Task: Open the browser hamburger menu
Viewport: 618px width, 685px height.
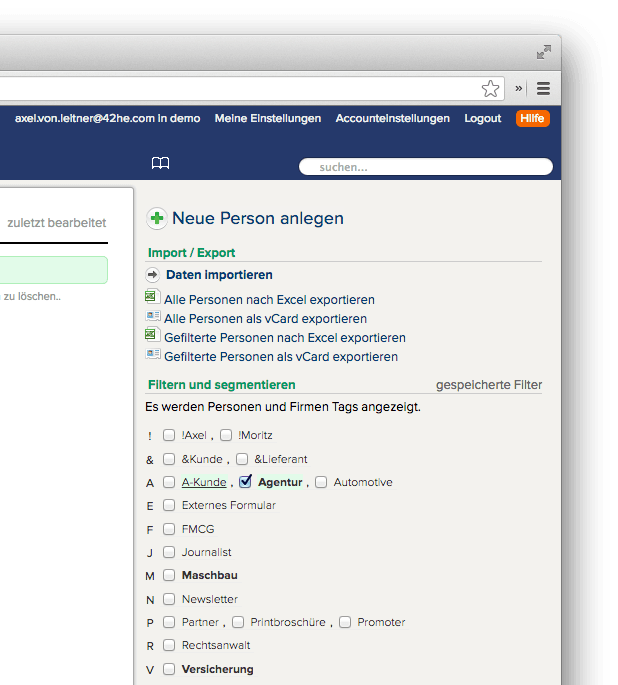Action: click(x=543, y=89)
